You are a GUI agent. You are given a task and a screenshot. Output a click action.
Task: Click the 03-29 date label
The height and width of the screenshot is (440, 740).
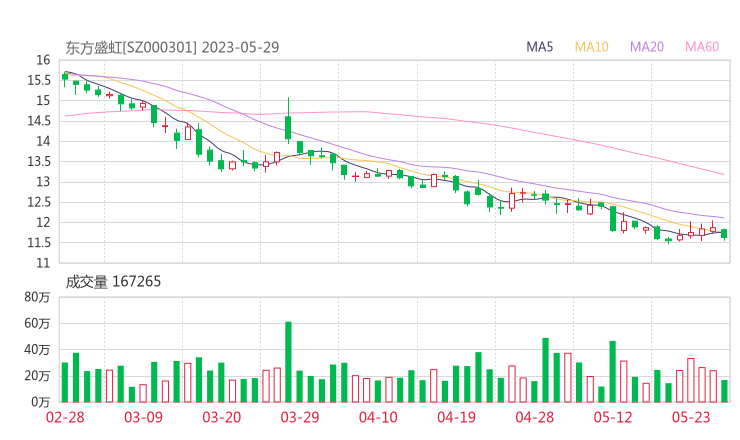300,417
